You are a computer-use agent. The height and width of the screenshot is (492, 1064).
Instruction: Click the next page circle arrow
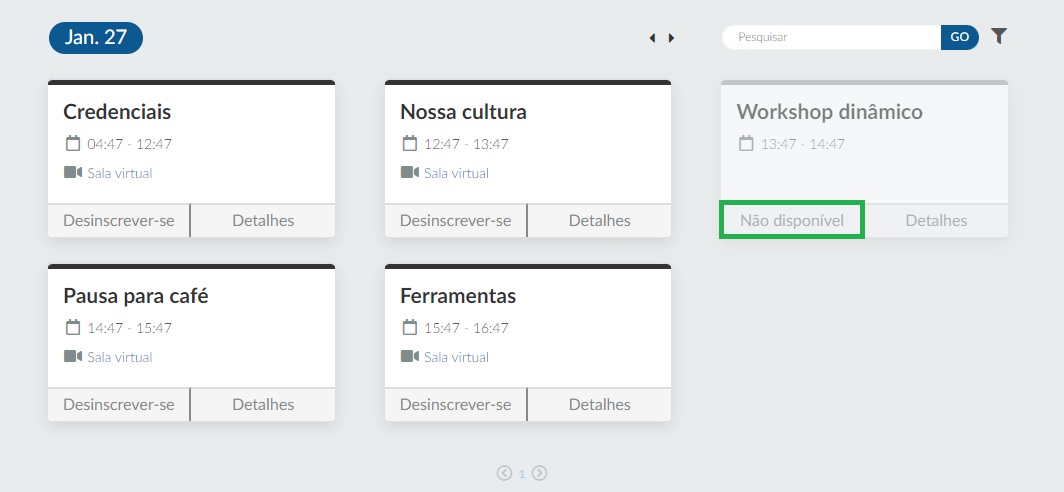tap(539, 473)
